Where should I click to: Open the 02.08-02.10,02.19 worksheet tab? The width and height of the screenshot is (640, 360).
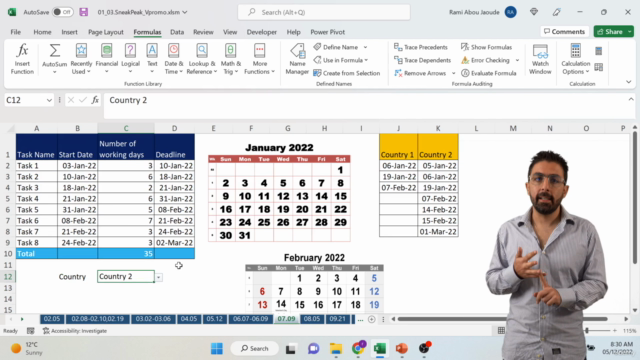(x=98, y=319)
